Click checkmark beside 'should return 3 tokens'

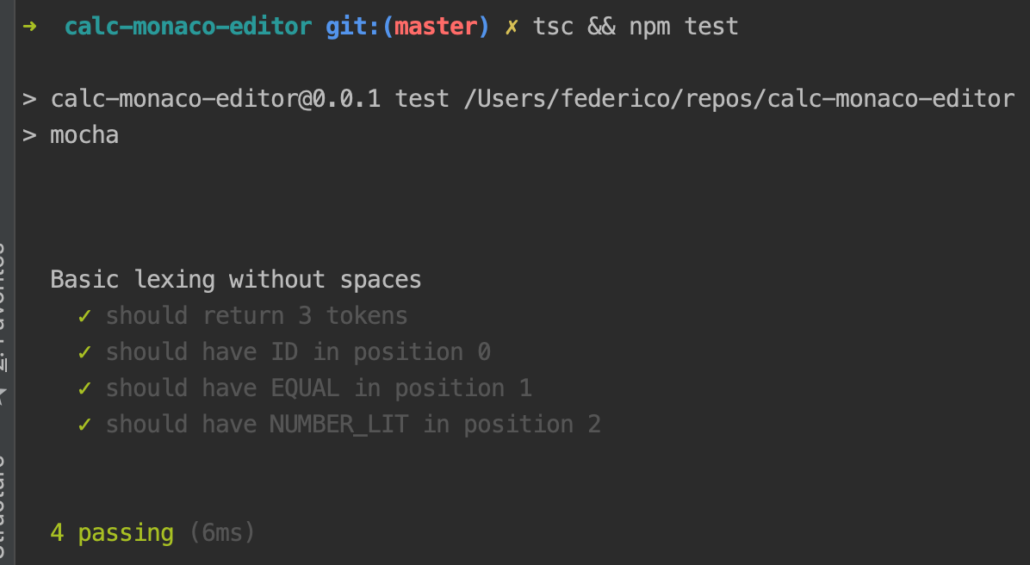pyautogui.click(x=85, y=316)
